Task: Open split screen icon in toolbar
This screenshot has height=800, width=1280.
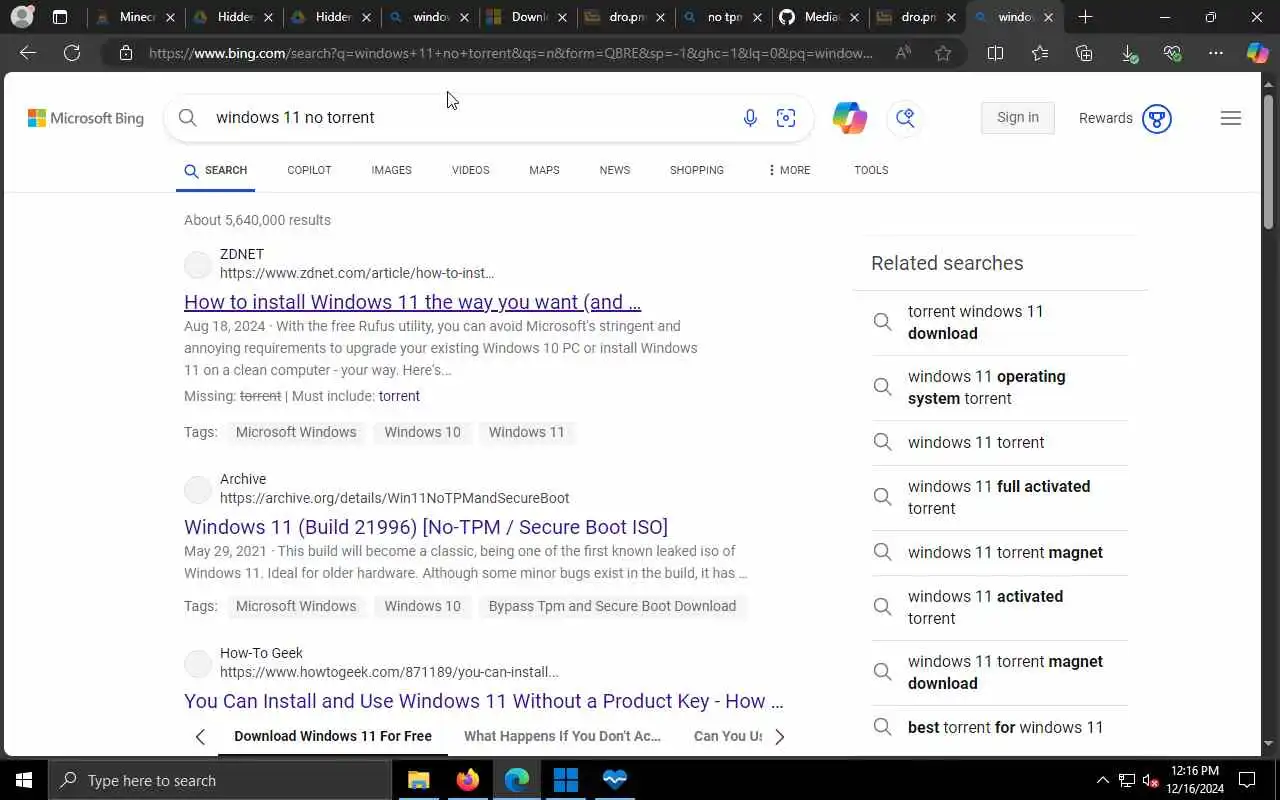Action: 995,53
